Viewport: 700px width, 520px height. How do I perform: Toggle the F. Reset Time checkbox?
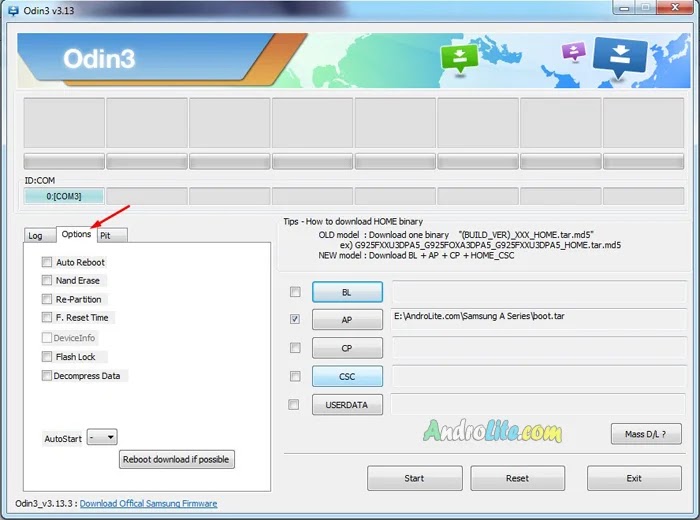coord(46,317)
